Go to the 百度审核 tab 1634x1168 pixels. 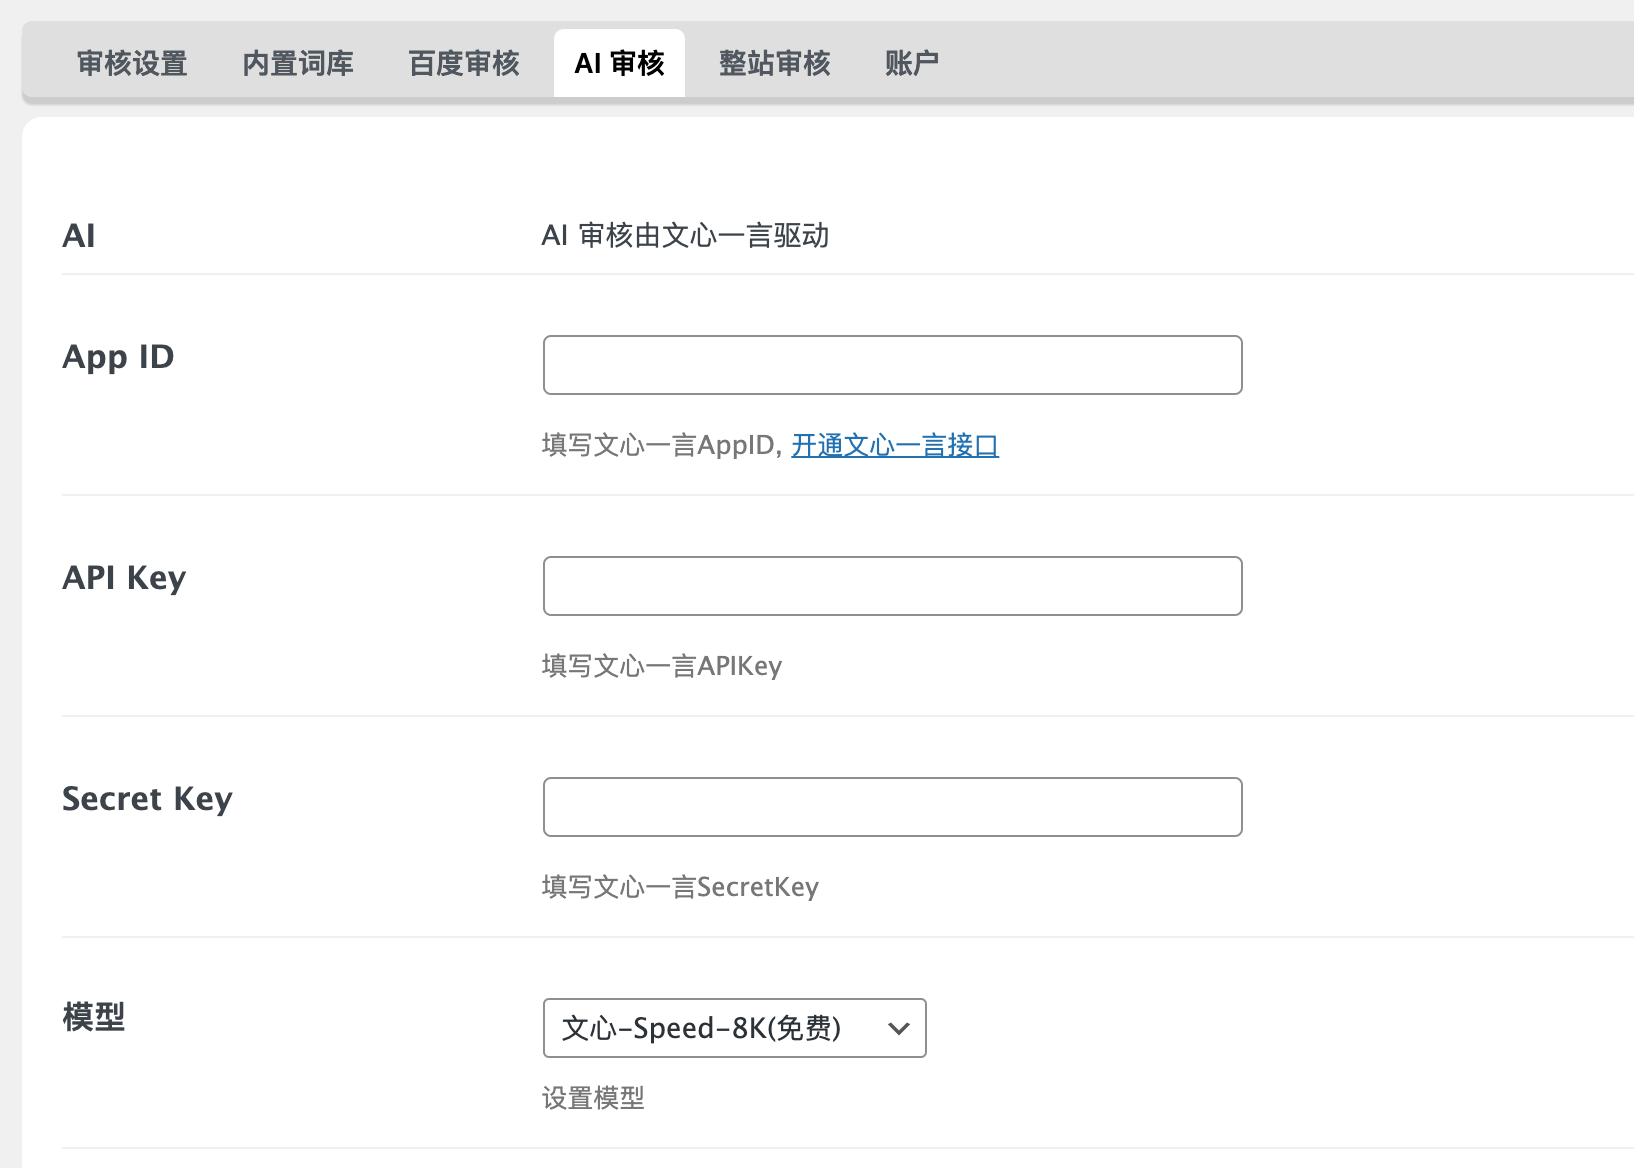tap(464, 63)
